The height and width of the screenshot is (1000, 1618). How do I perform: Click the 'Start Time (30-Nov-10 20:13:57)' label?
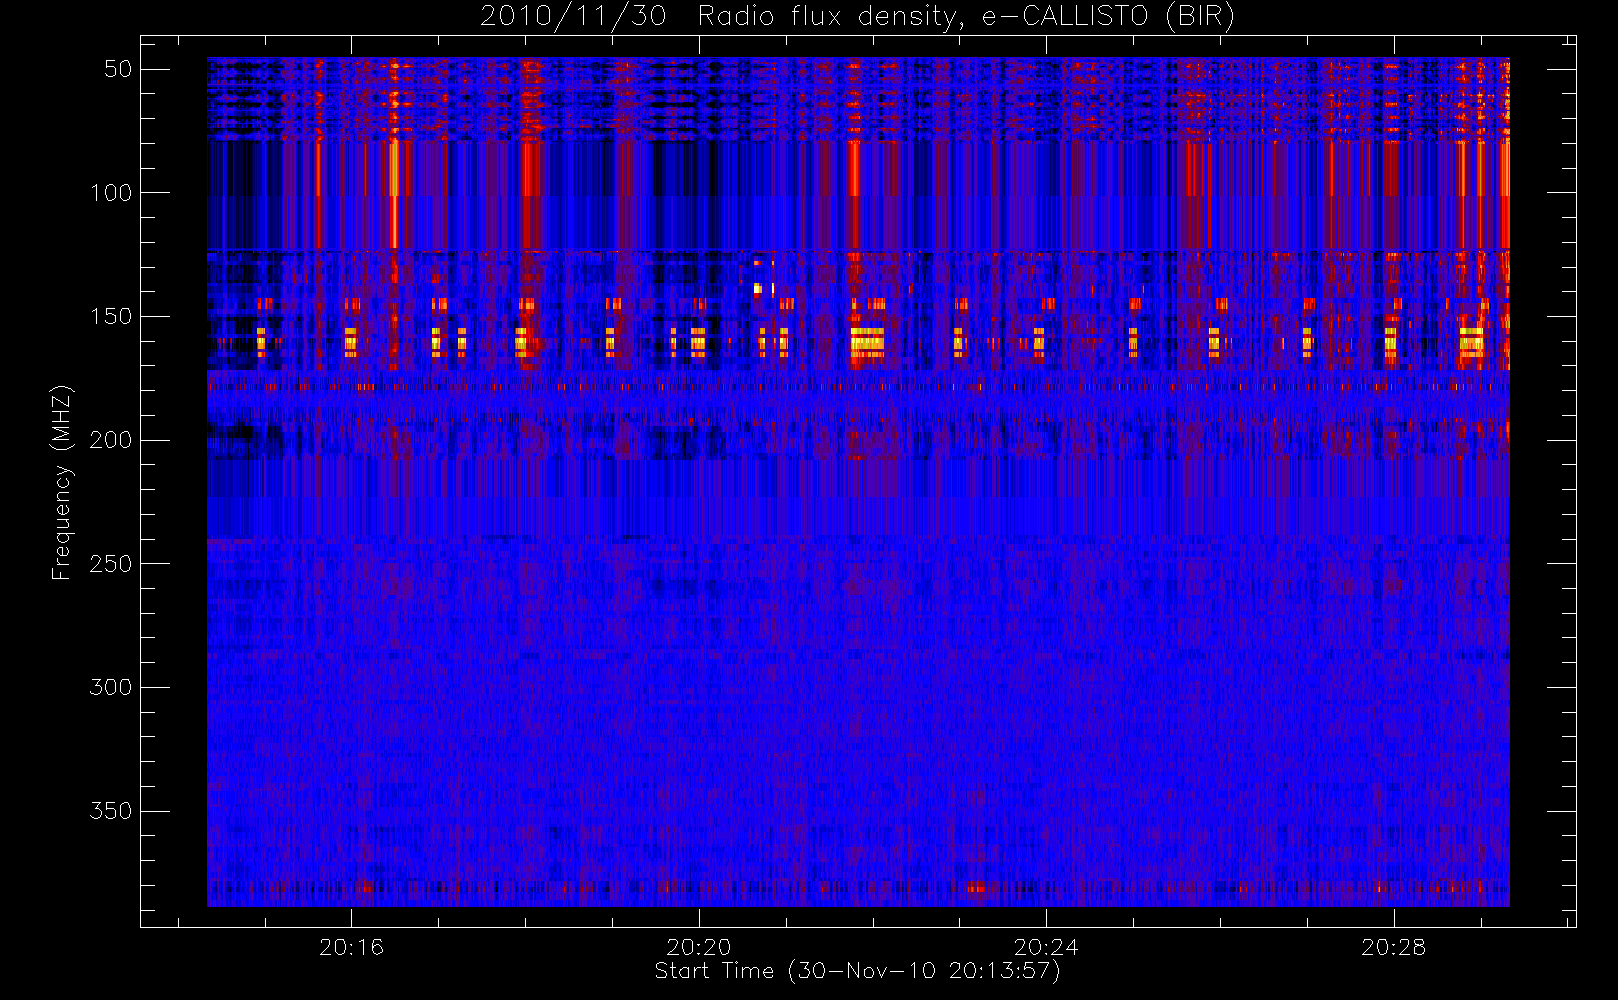[x=857, y=971]
